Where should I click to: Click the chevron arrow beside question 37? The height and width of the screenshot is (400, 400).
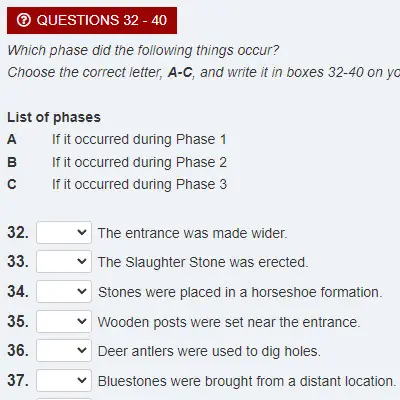[82, 380]
